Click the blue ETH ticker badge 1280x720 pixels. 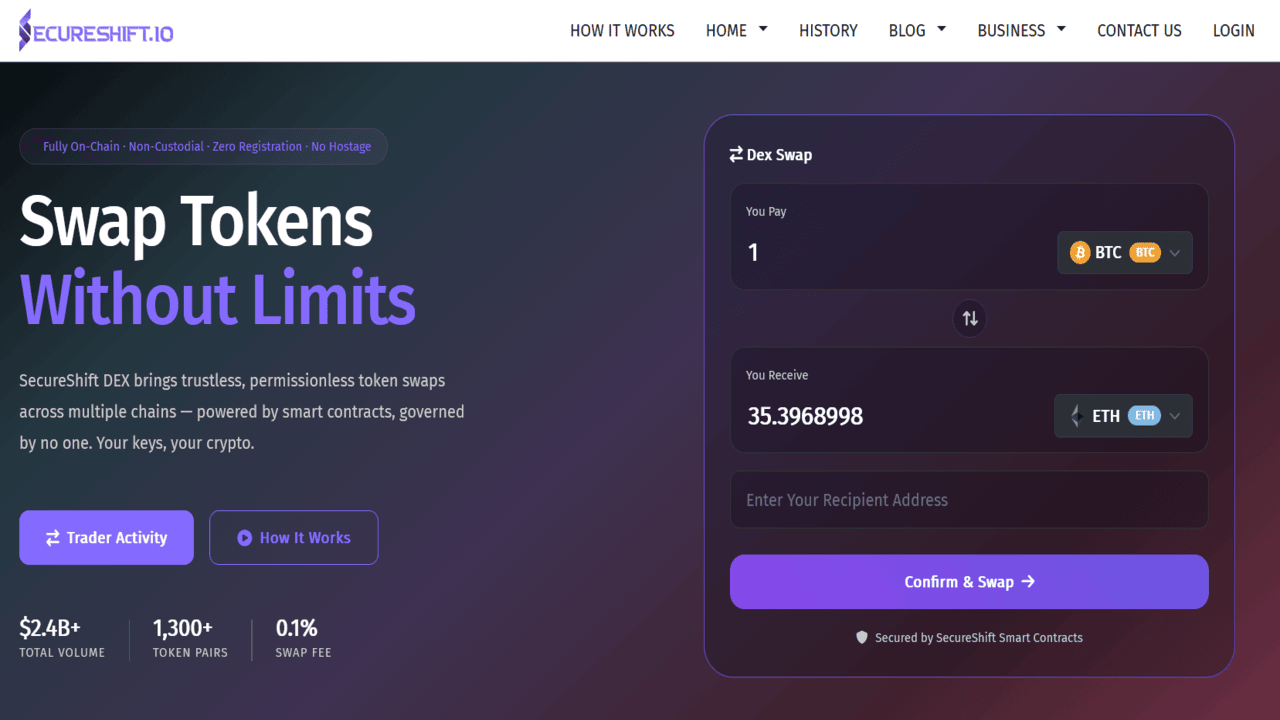tap(1144, 416)
